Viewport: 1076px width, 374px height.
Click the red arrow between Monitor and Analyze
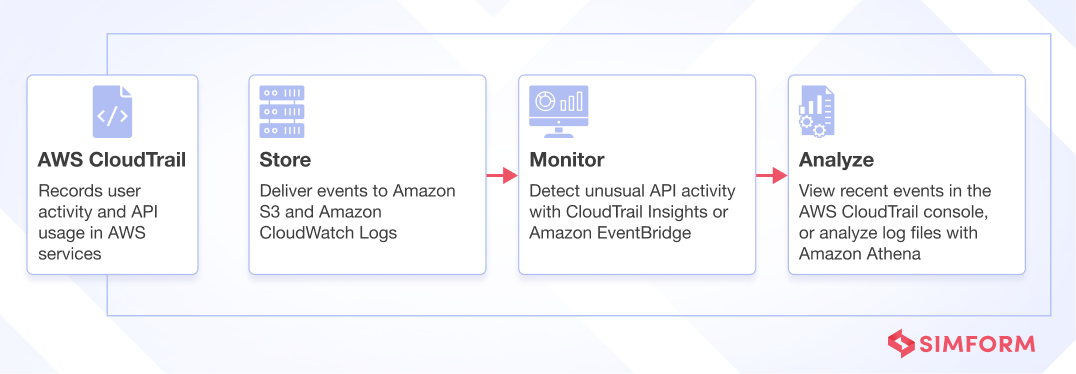click(x=772, y=176)
